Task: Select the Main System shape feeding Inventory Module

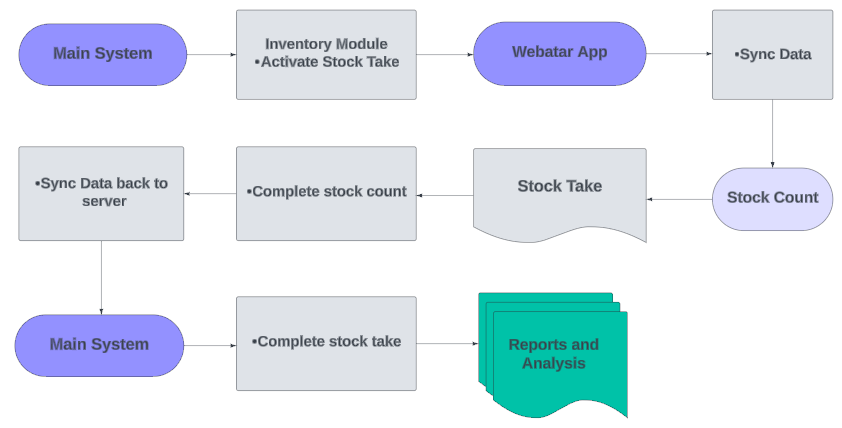Action: point(102,54)
